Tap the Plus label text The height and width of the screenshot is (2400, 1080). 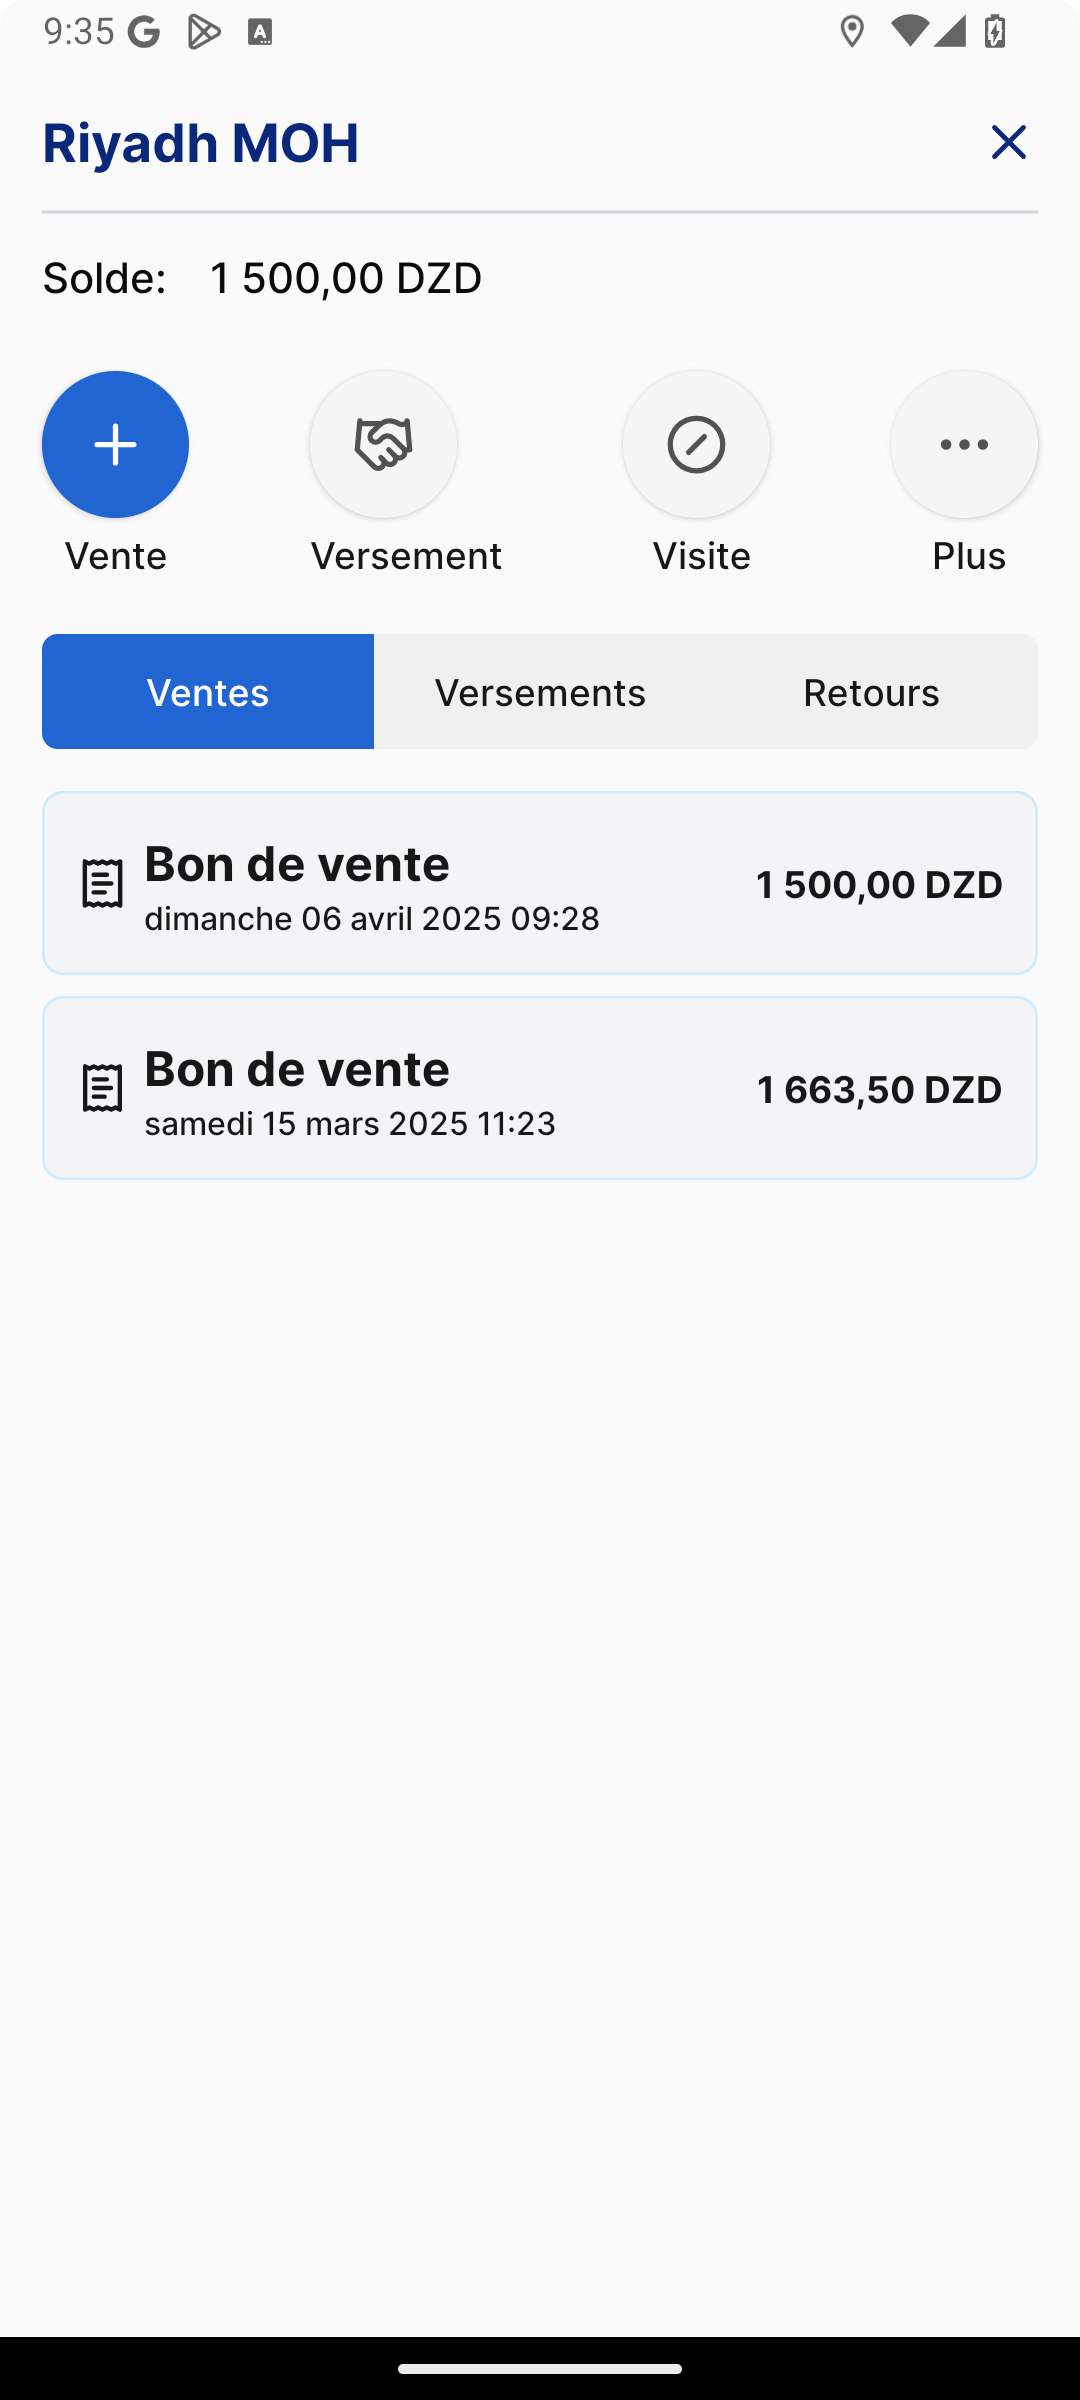(x=968, y=556)
